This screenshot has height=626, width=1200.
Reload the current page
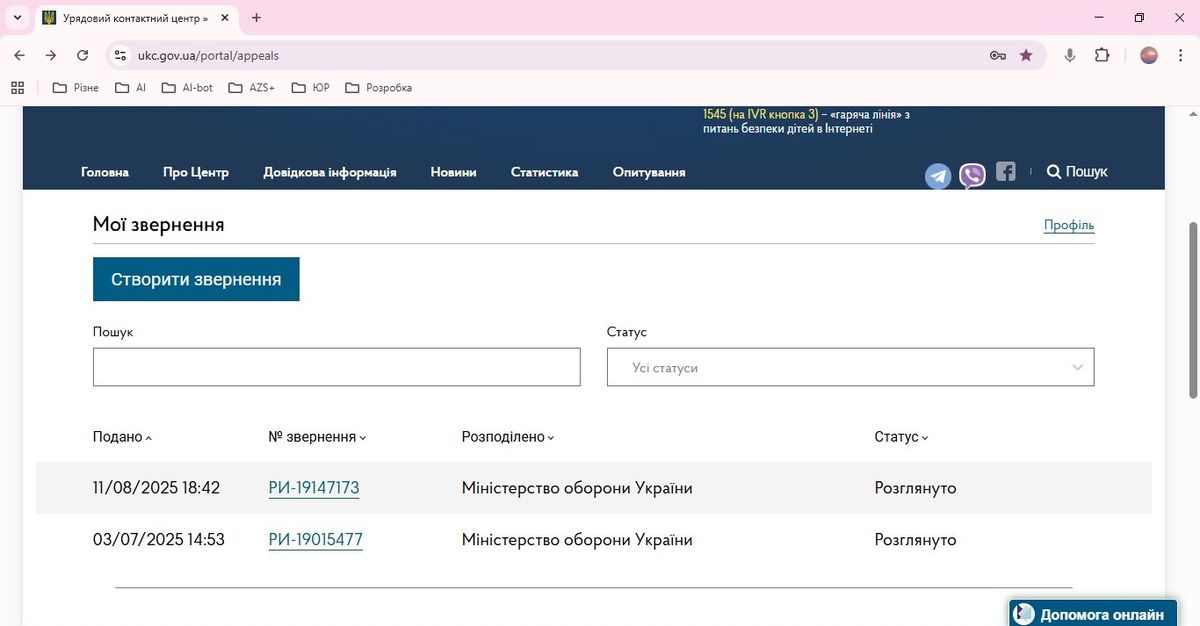point(83,55)
